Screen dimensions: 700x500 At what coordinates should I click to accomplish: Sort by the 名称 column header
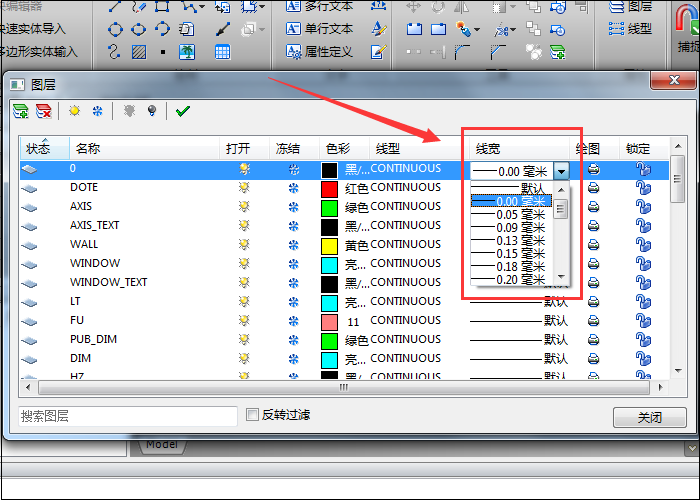point(144,148)
